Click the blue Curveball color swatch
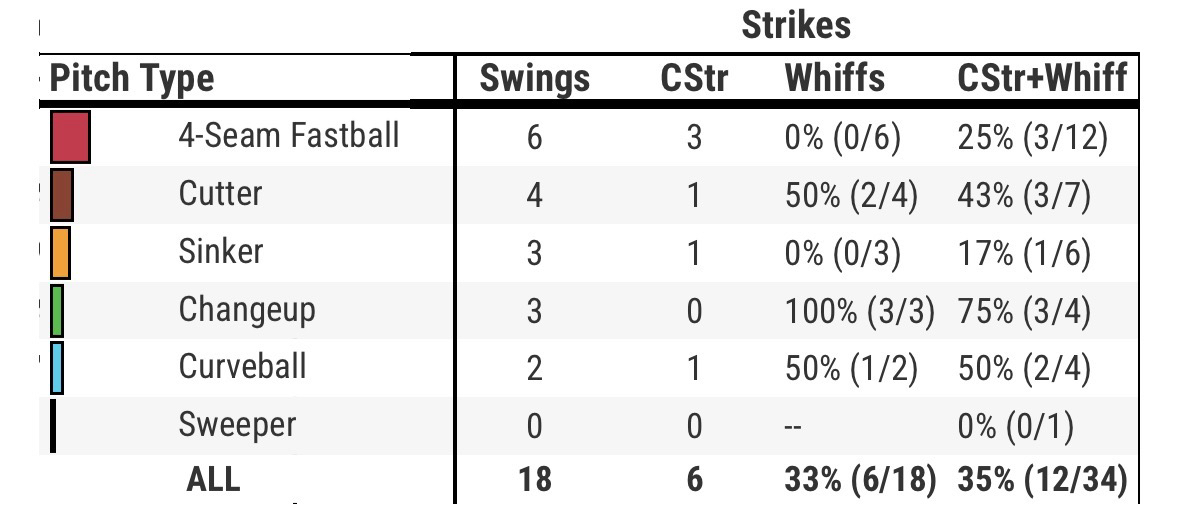 (56, 368)
